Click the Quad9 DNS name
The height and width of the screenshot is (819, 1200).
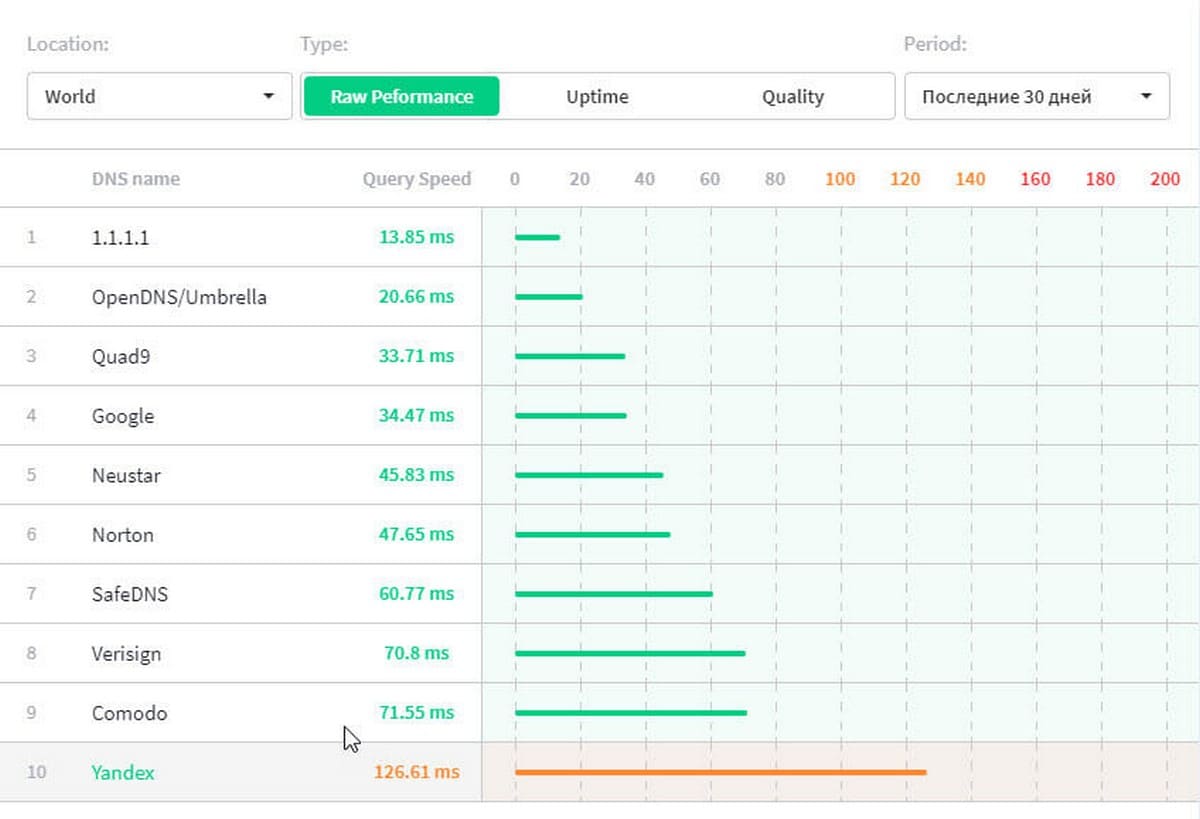coord(121,356)
